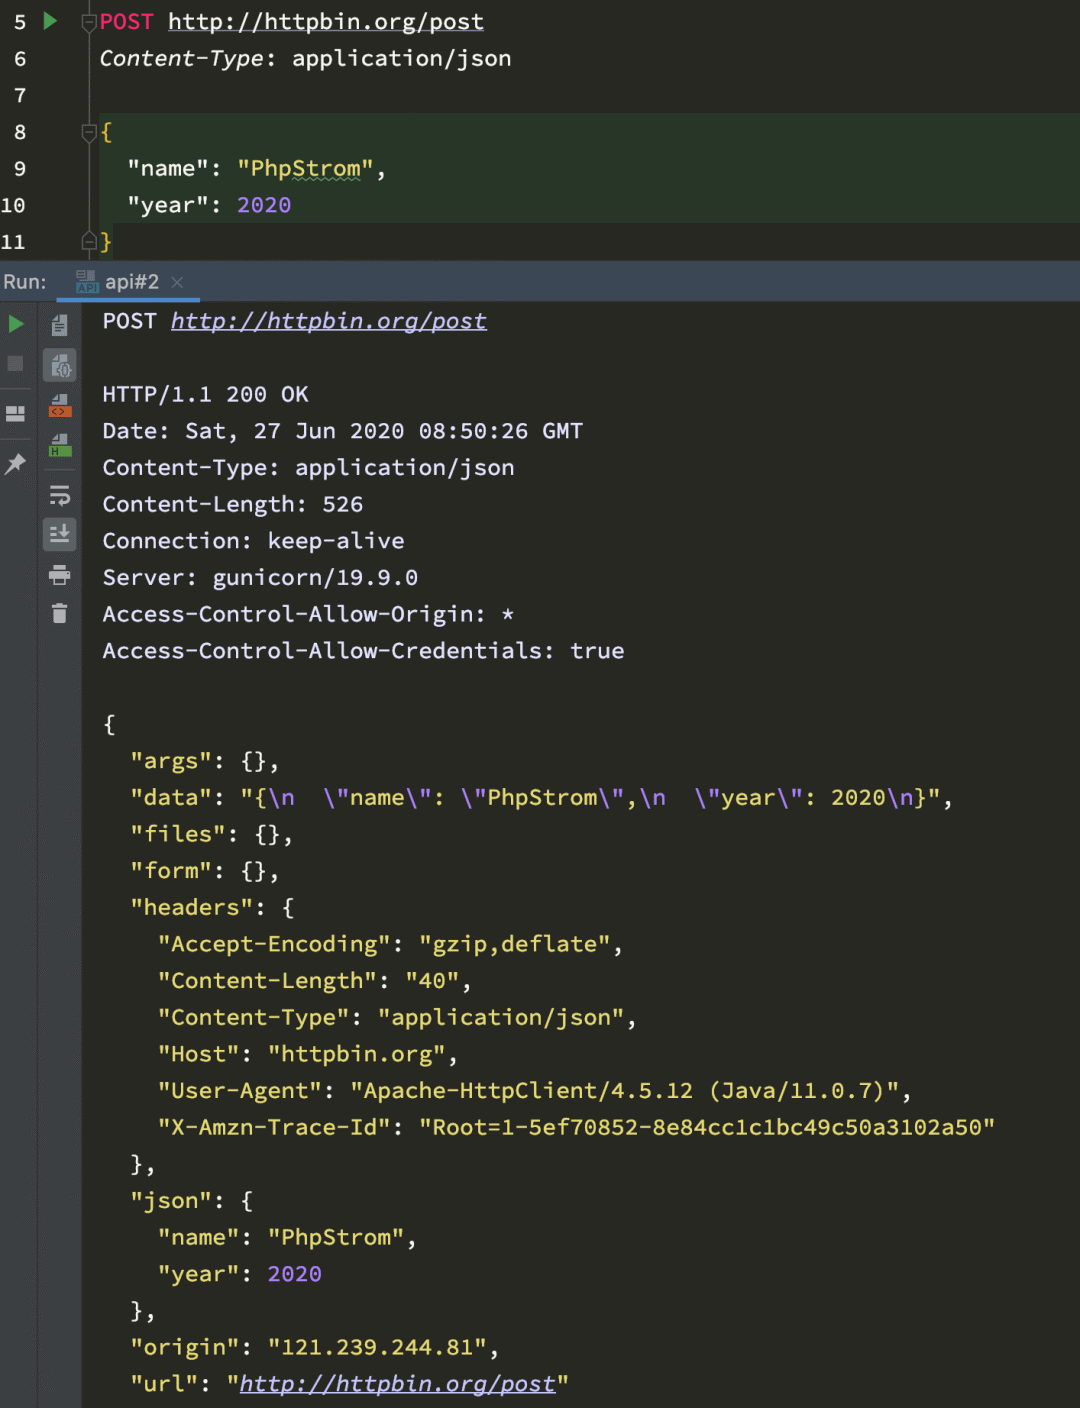Collapse the POST request fold marker
1080x1408 pixels.
[x=88, y=22]
